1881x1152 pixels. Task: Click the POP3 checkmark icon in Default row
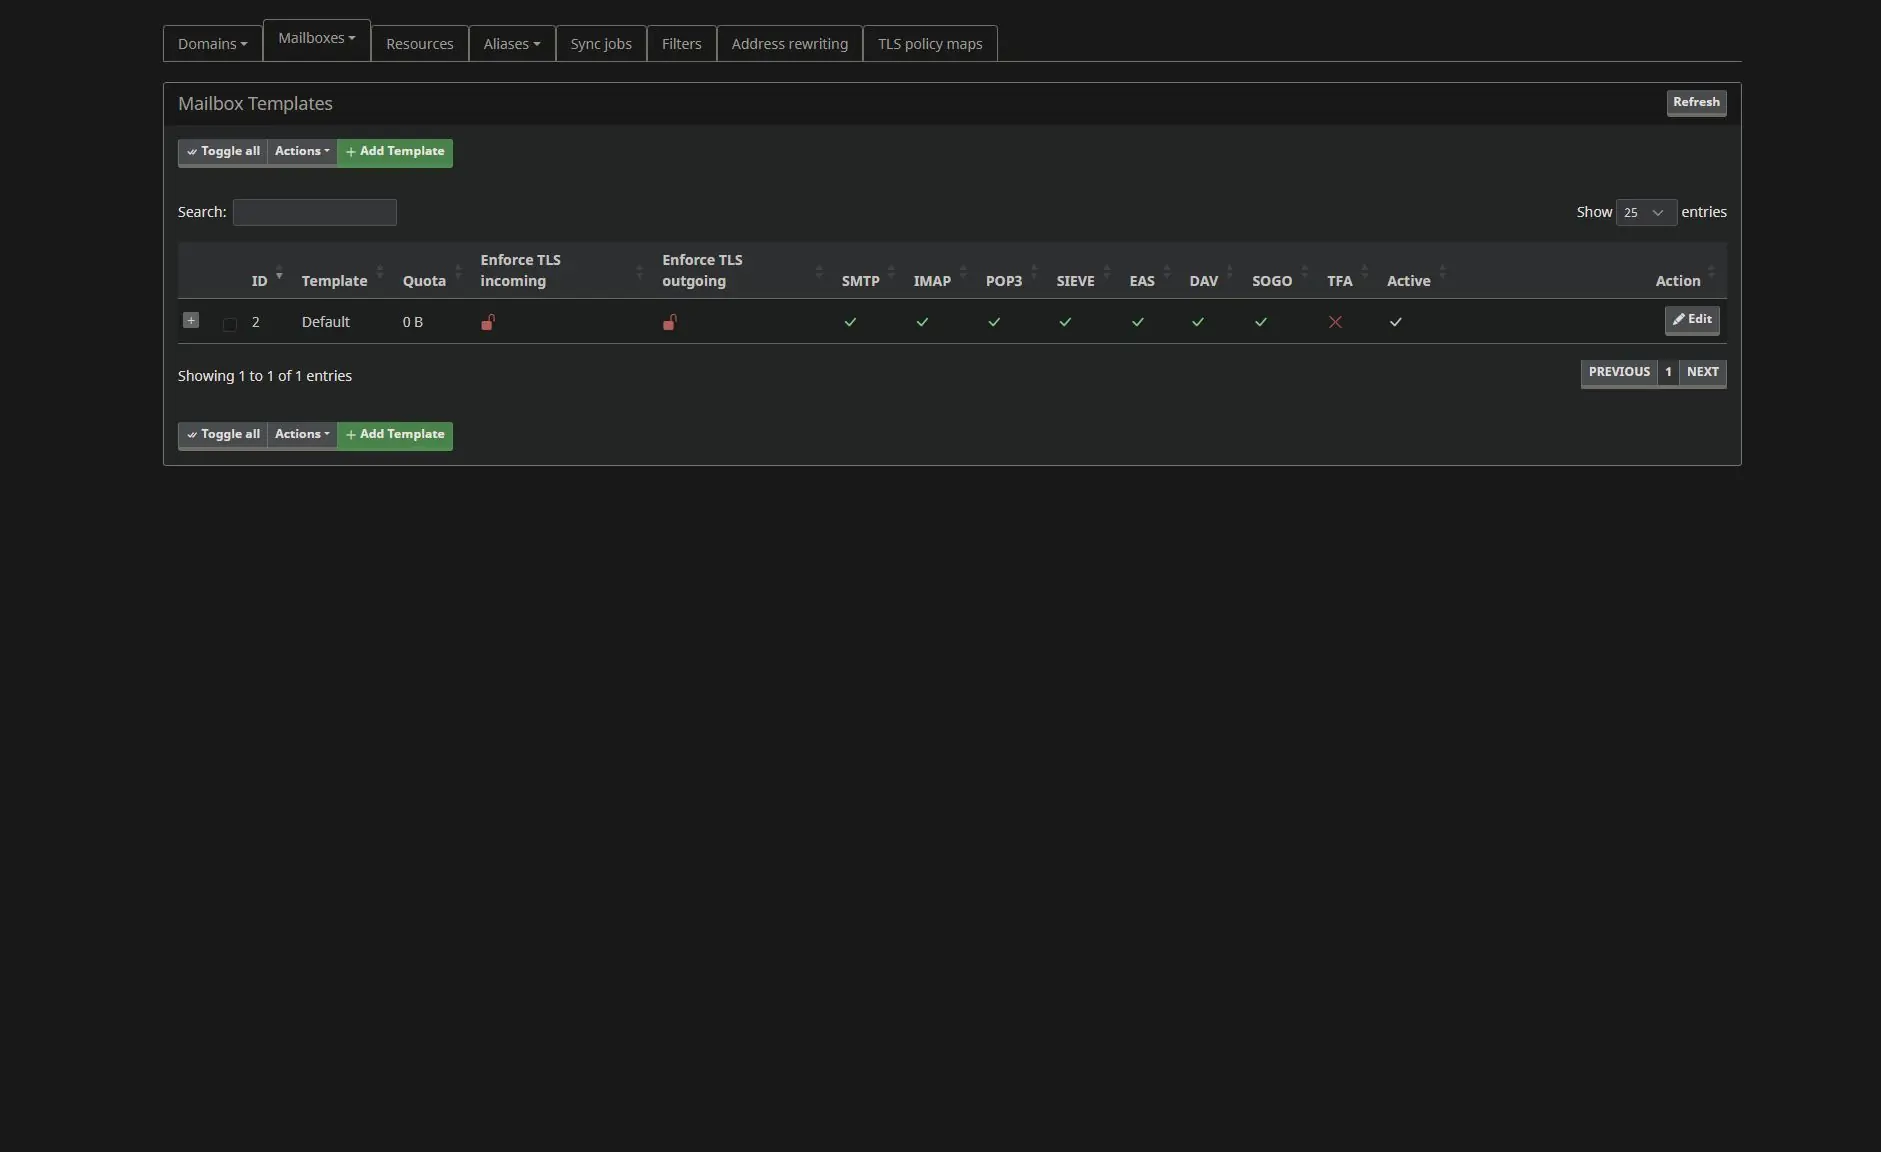pyautogui.click(x=994, y=322)
